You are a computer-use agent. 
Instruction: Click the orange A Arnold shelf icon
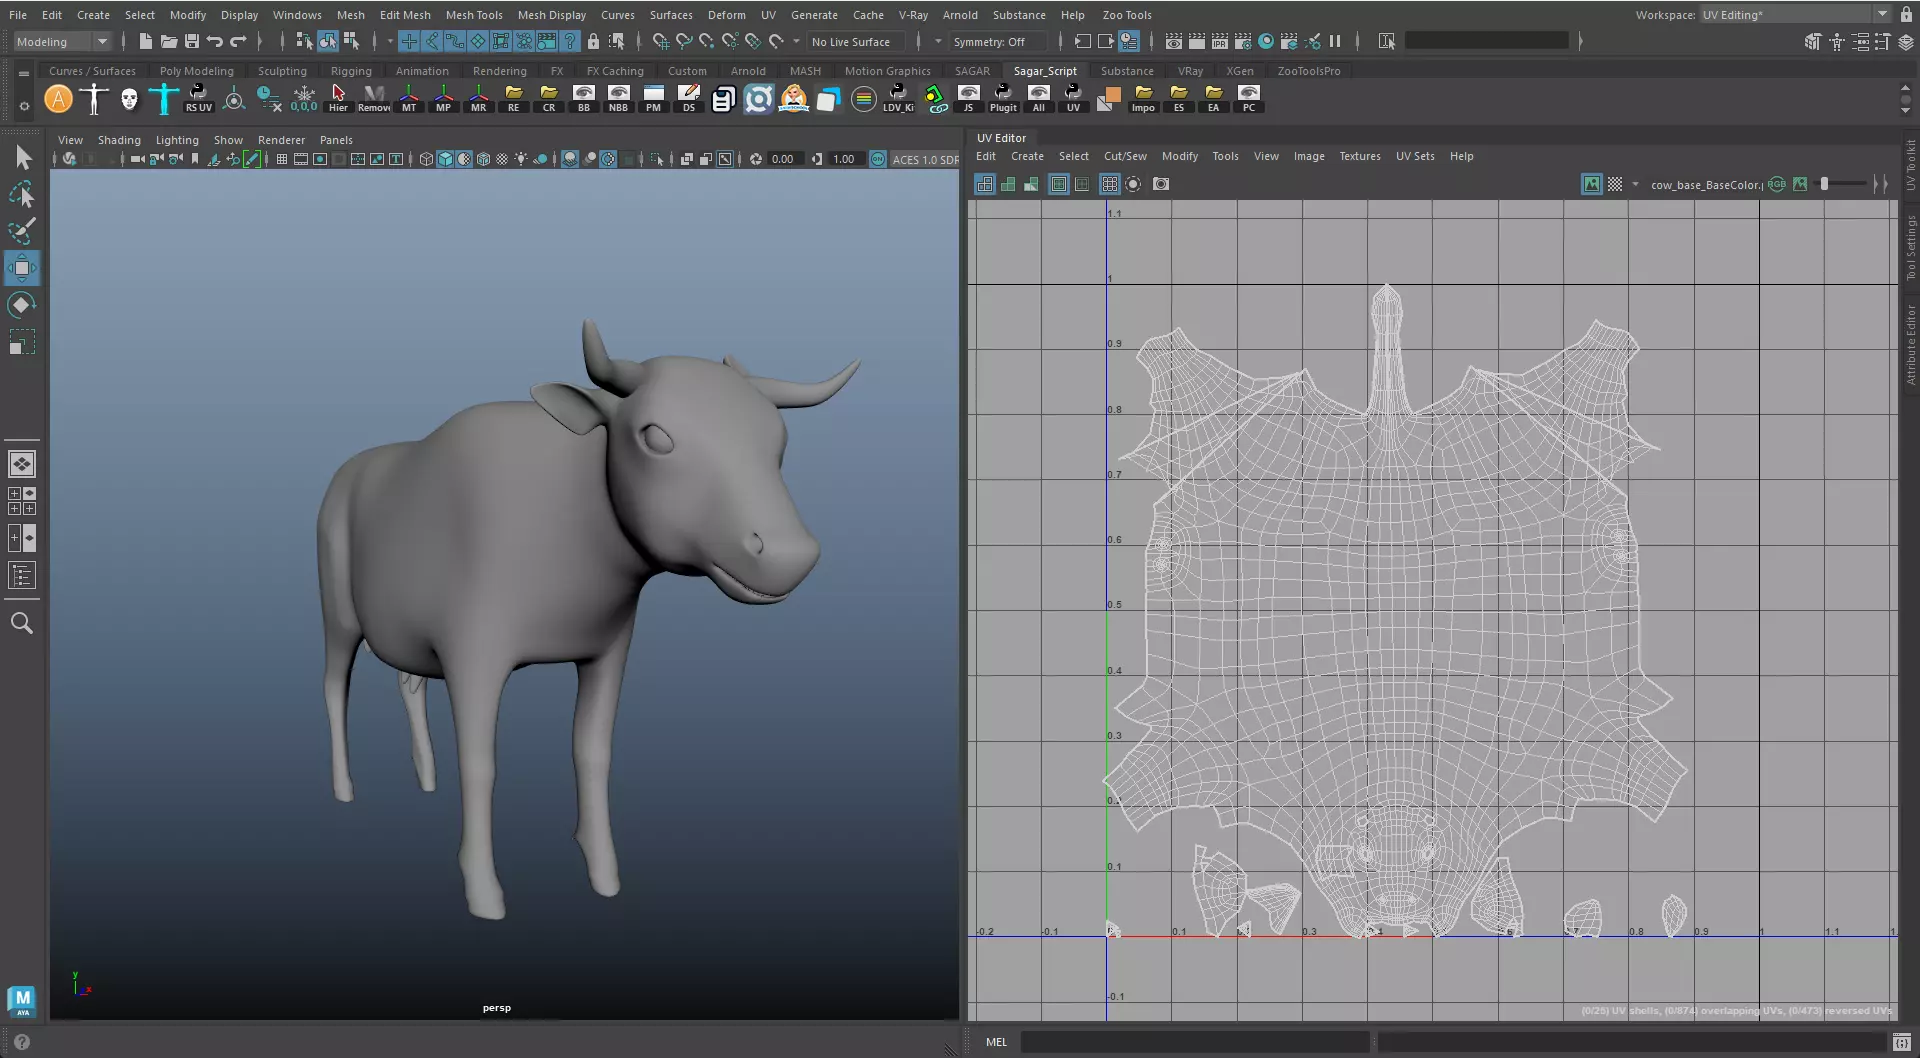(x=59, y=99)
